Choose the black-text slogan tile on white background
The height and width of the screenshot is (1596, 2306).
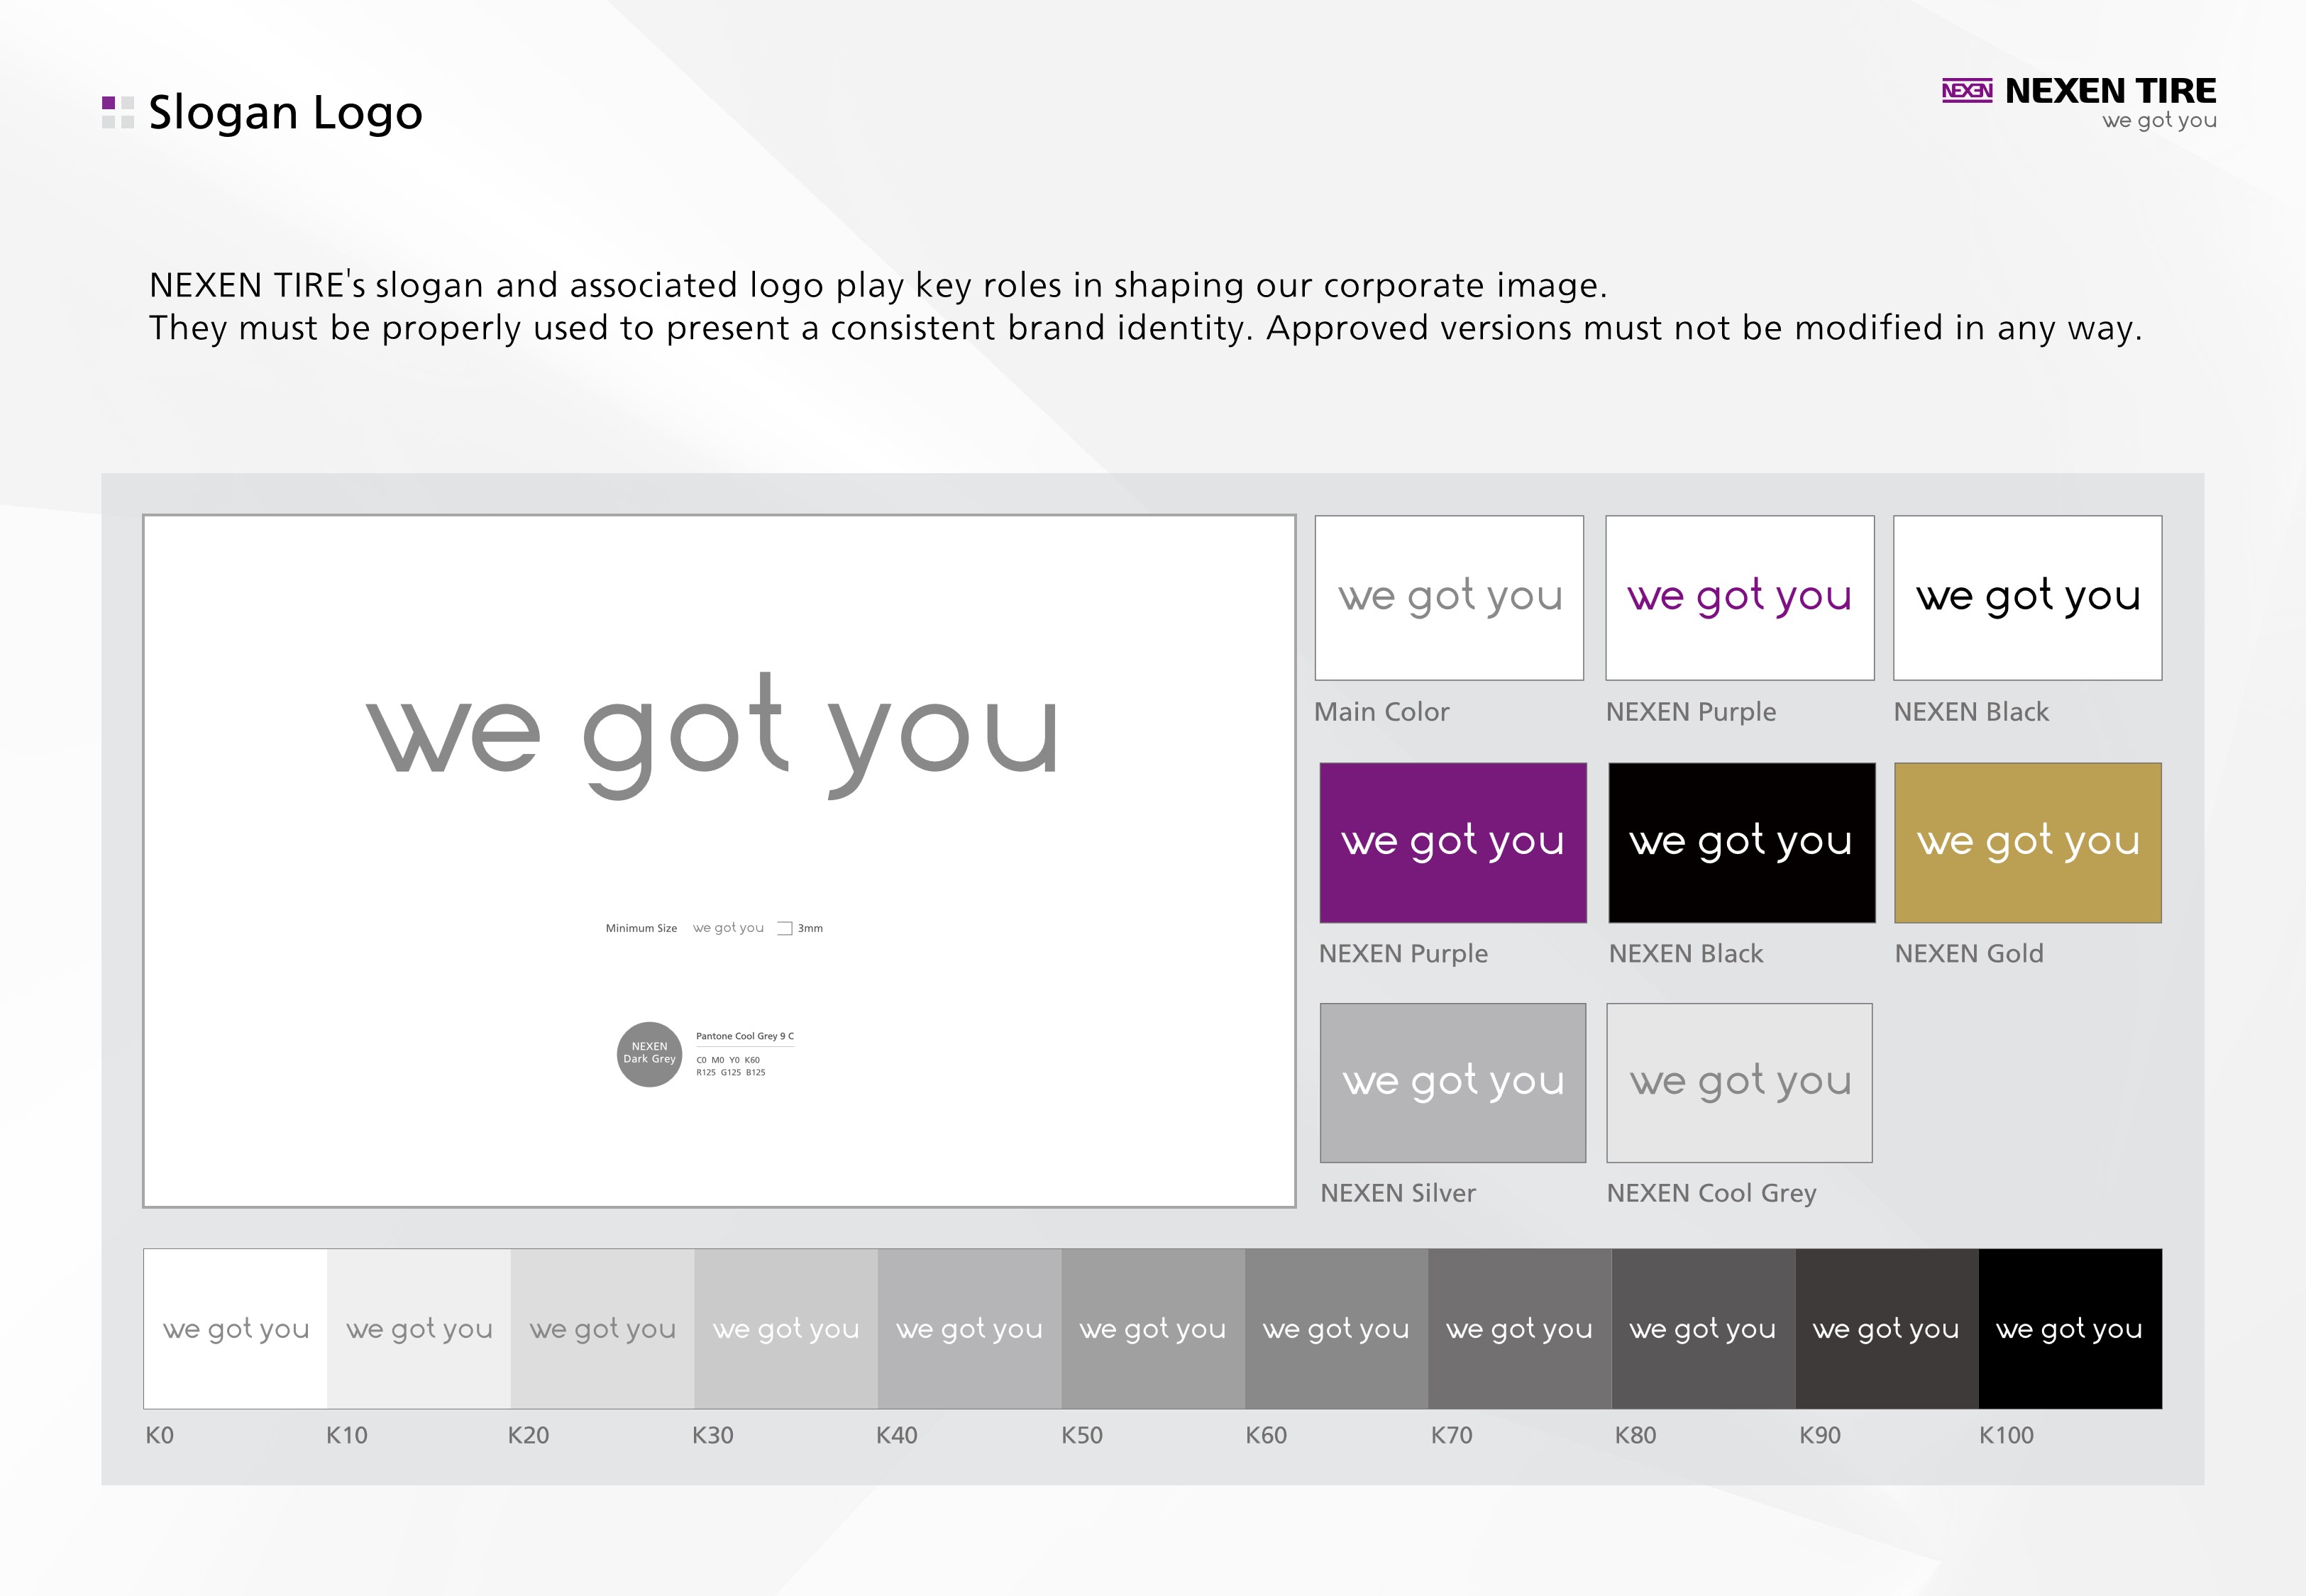(2028, 598)
